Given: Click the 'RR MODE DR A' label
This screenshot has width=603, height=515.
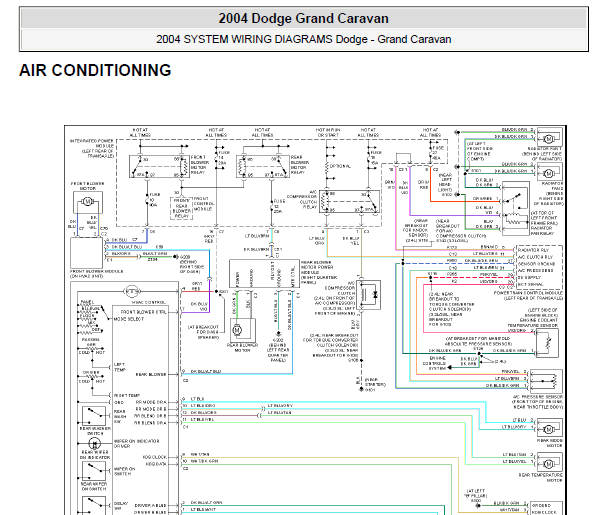Looking at the screenshot, I should coord(151,402).
